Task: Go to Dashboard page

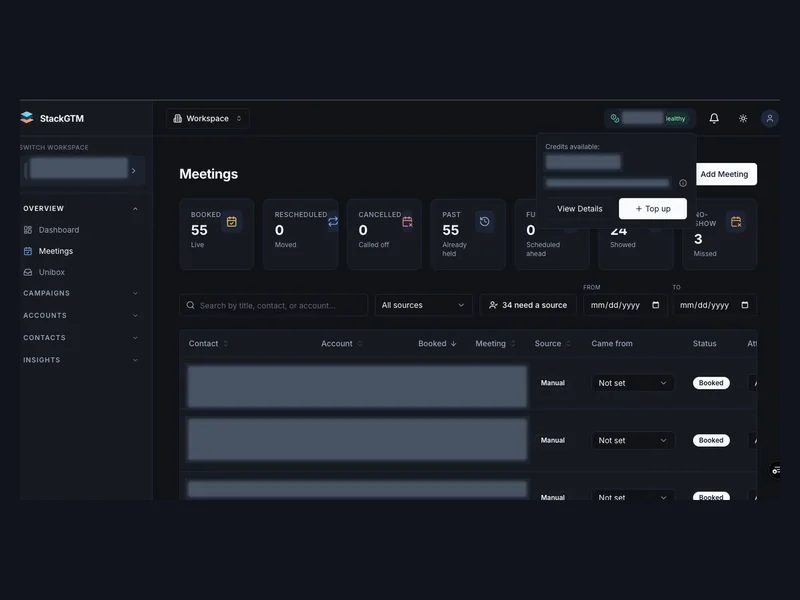Action: tap(59, 230)
